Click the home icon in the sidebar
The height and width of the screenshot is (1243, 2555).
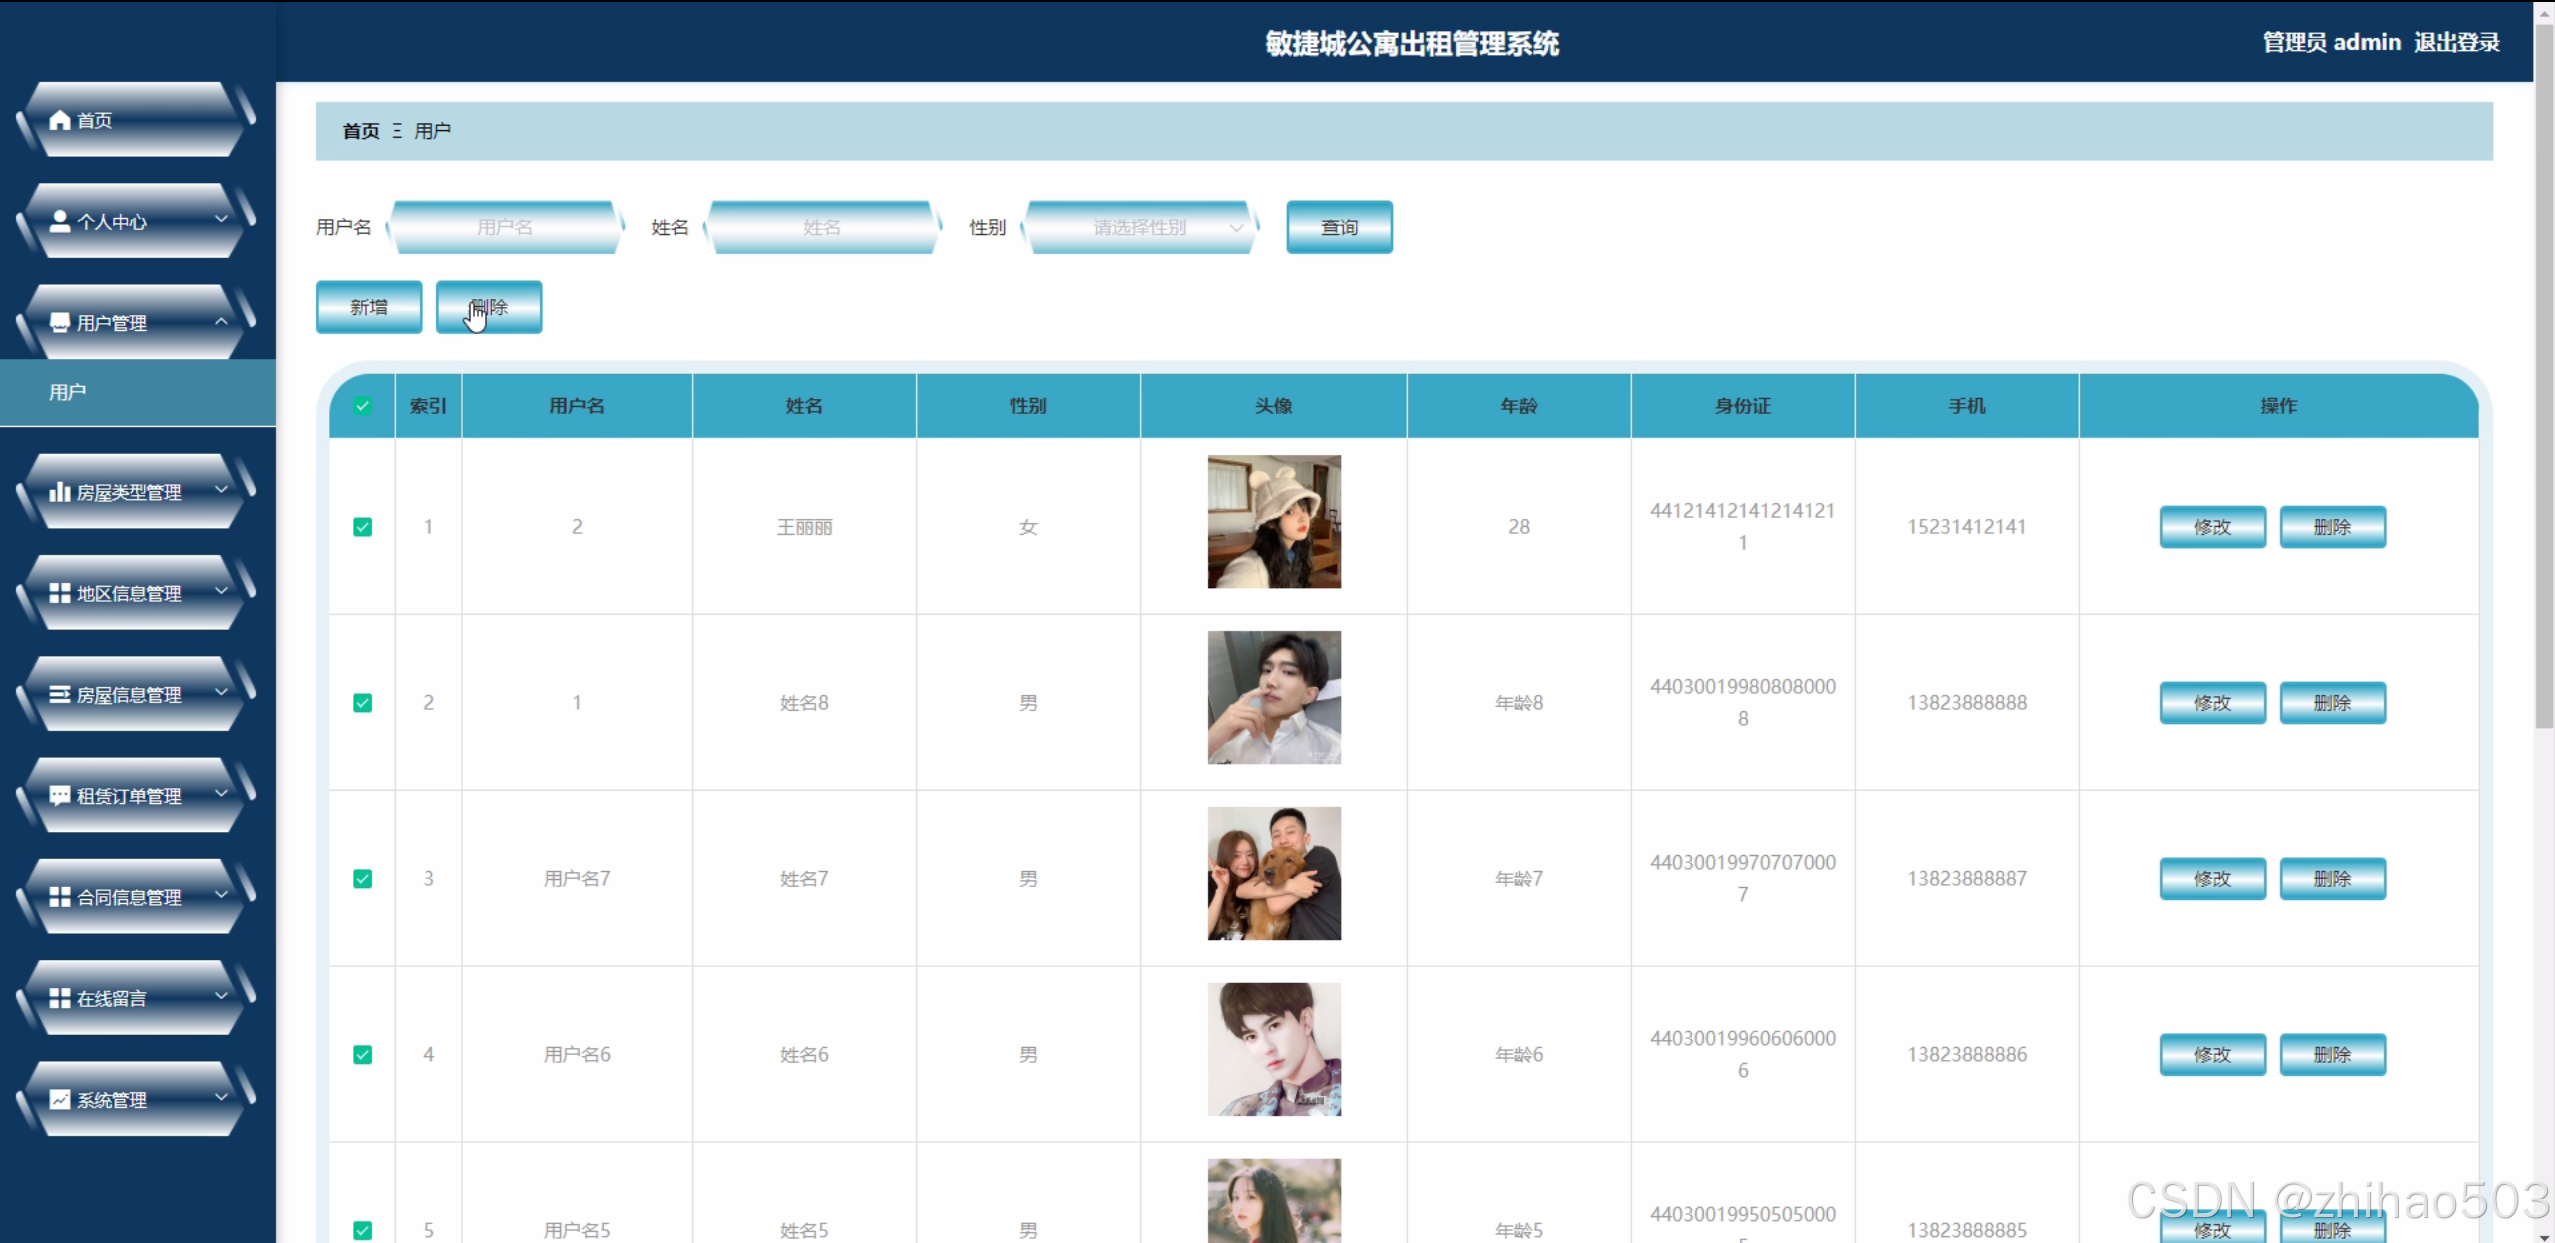[60, 120]
